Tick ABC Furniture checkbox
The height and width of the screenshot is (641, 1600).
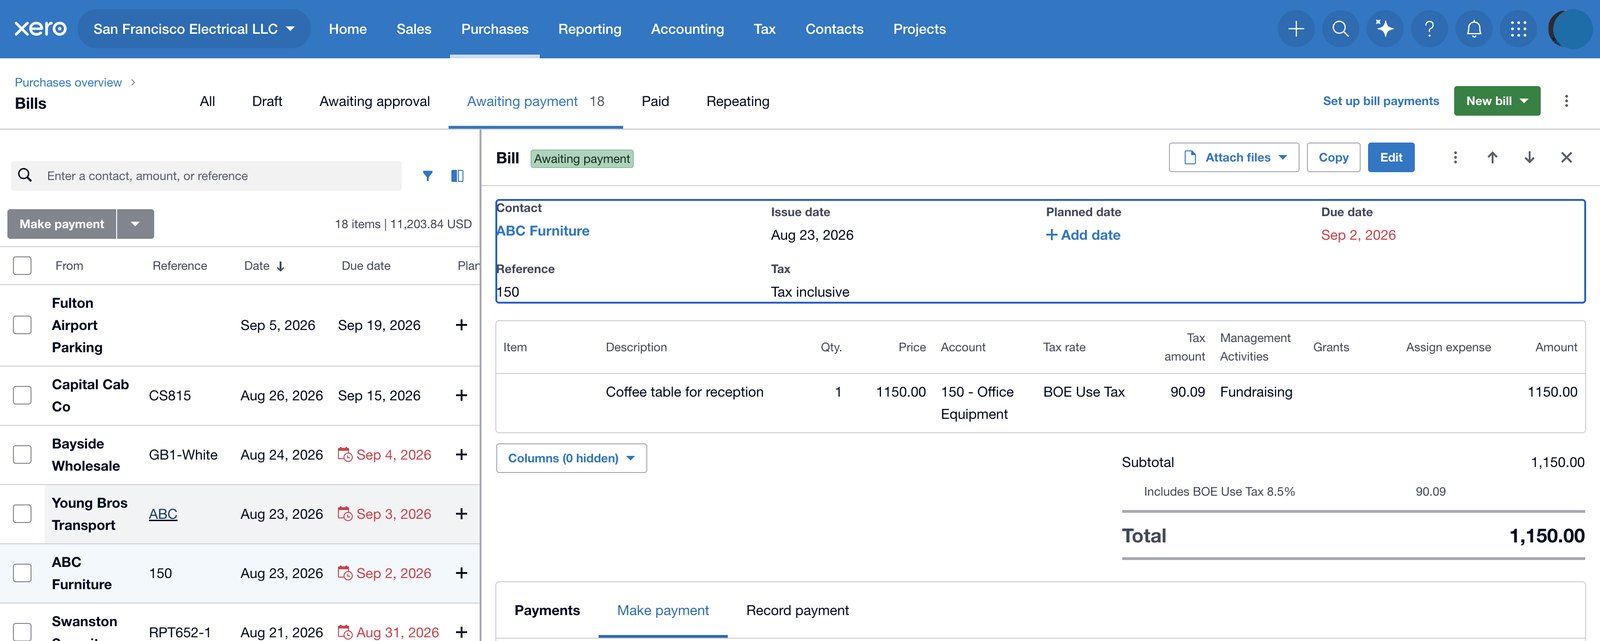coord(22,573)
